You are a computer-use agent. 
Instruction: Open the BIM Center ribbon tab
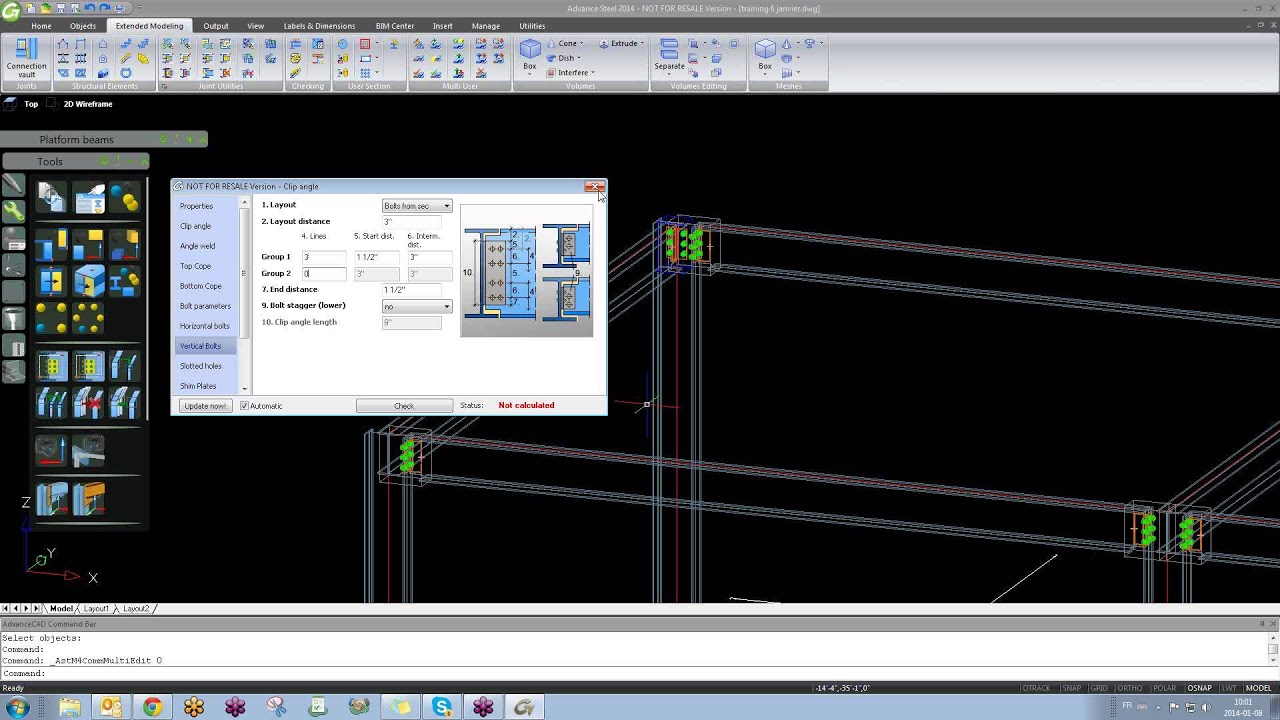coord(396,26)
